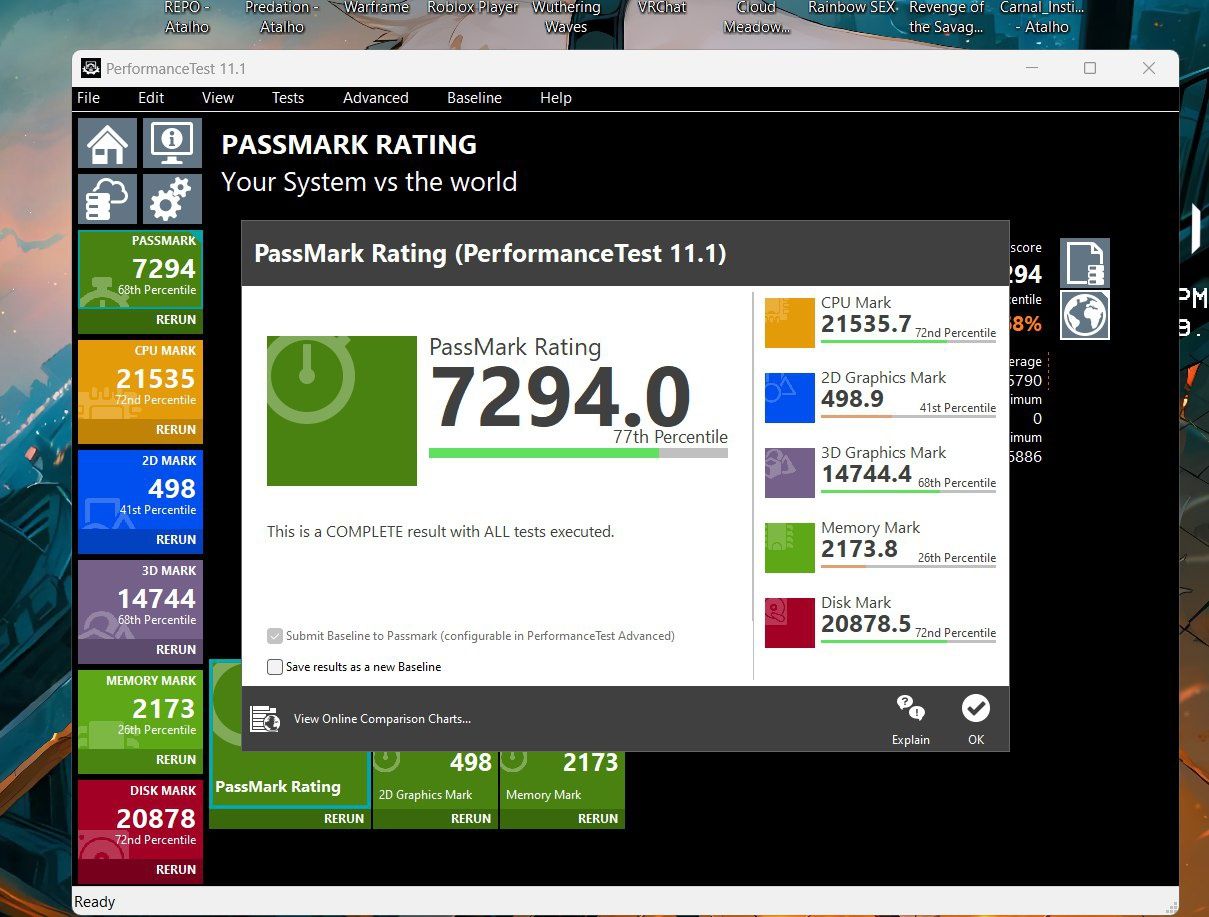1209x917 pixels.
Task: Rerun under bottom 2D Graphics Mark tile
Action: [471, 819]
